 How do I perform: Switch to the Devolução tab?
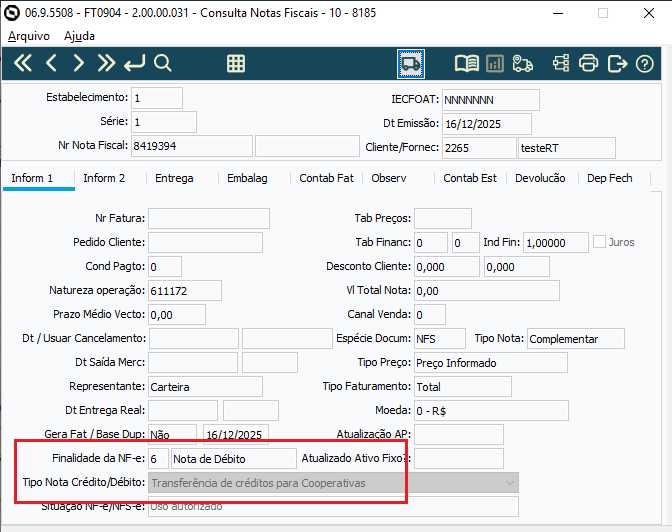[540, 178]
